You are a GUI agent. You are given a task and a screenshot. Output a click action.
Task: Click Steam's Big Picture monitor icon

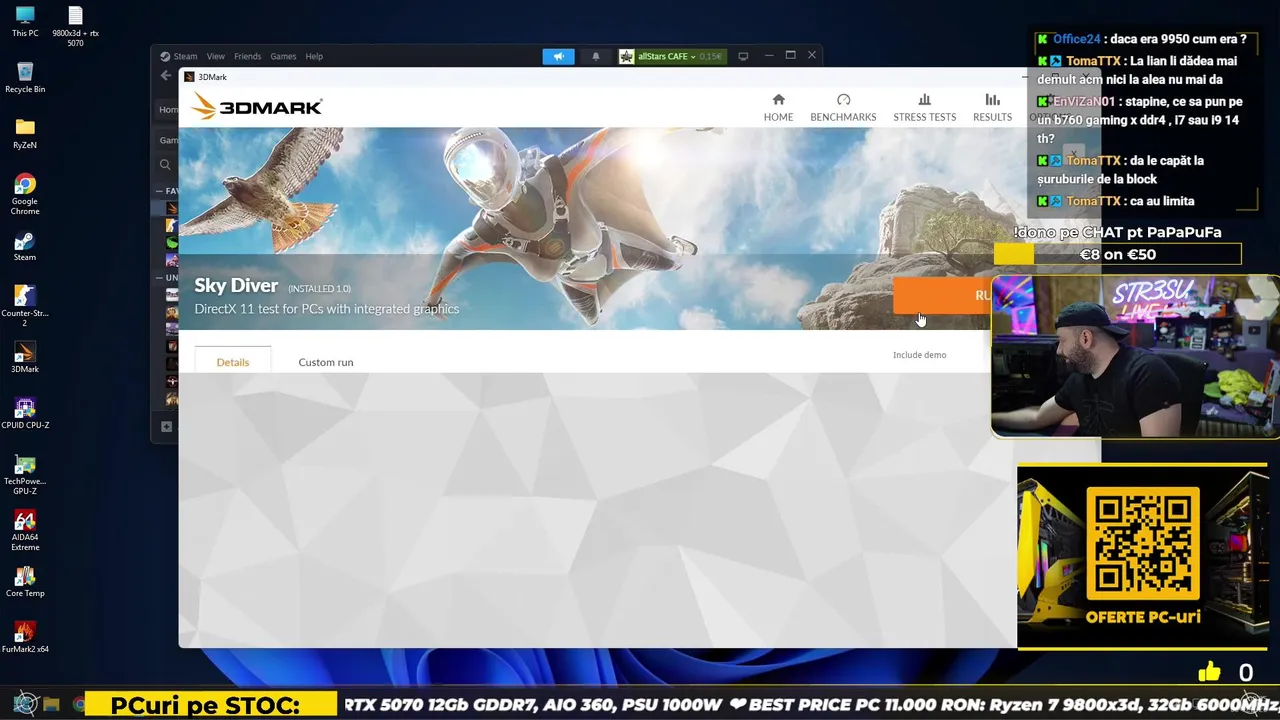click(x=743, y=56)
